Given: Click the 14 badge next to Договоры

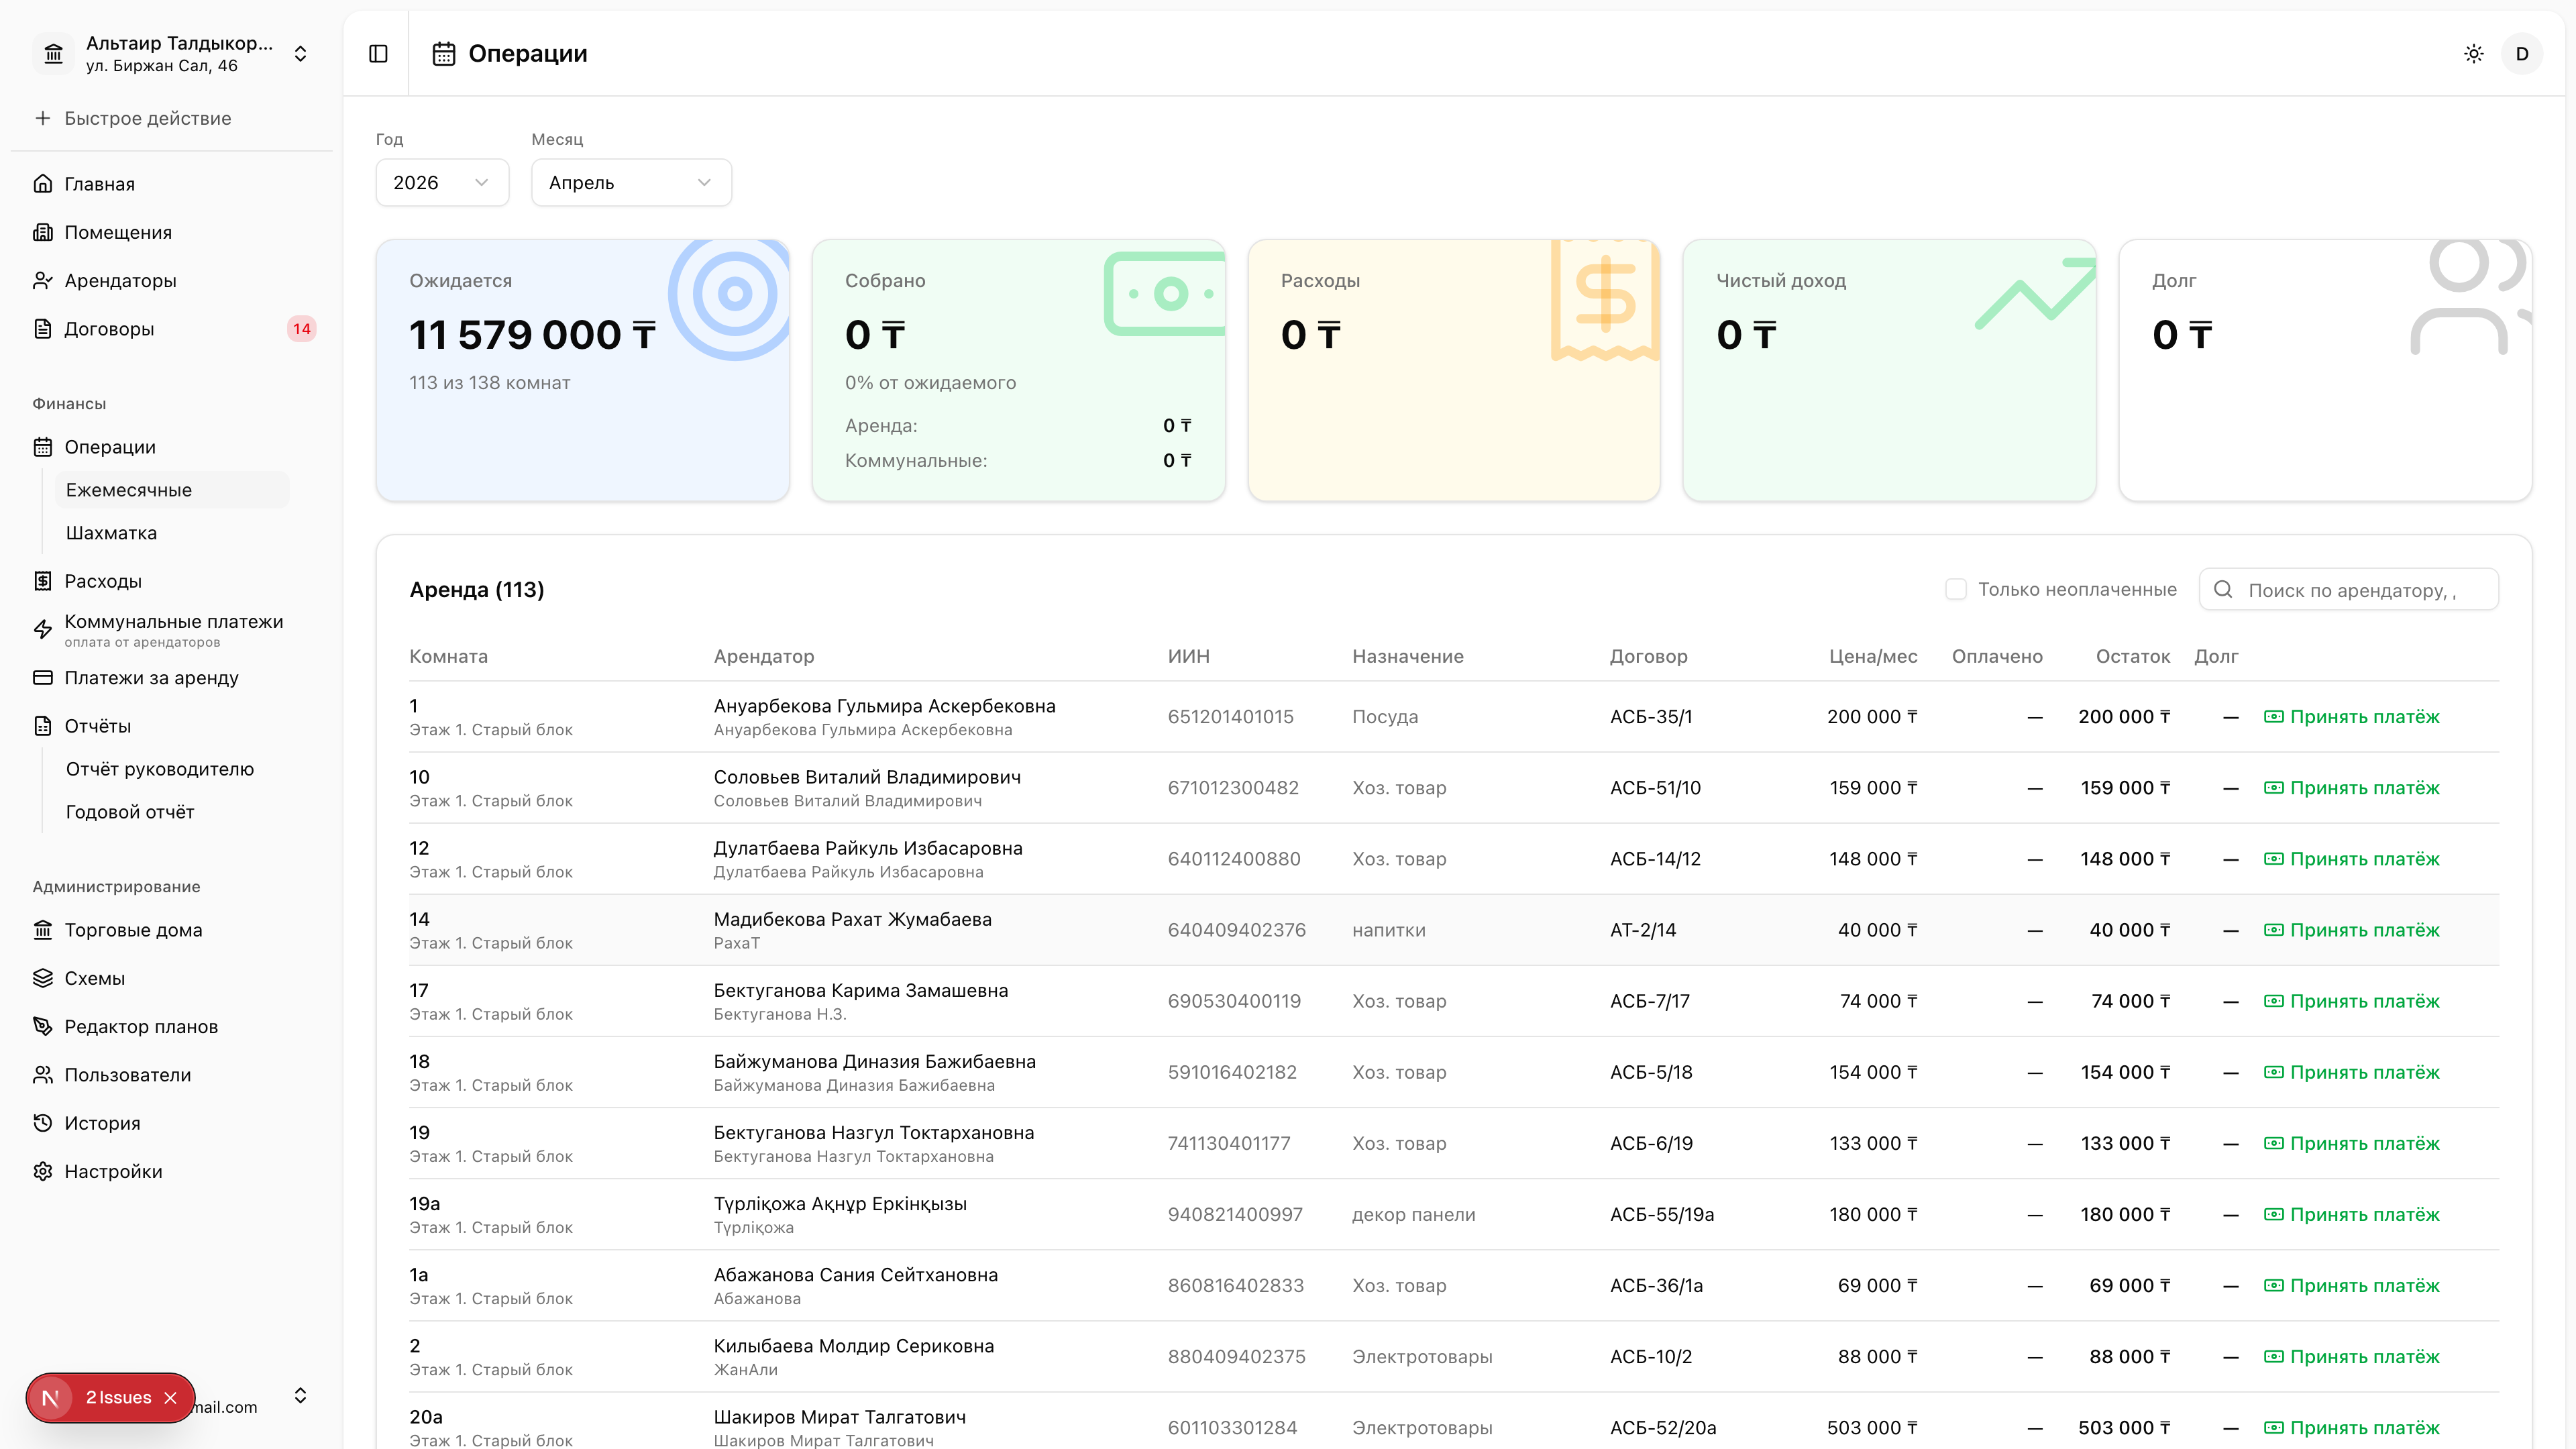Looking at the screenshot, I should point(302,329).
